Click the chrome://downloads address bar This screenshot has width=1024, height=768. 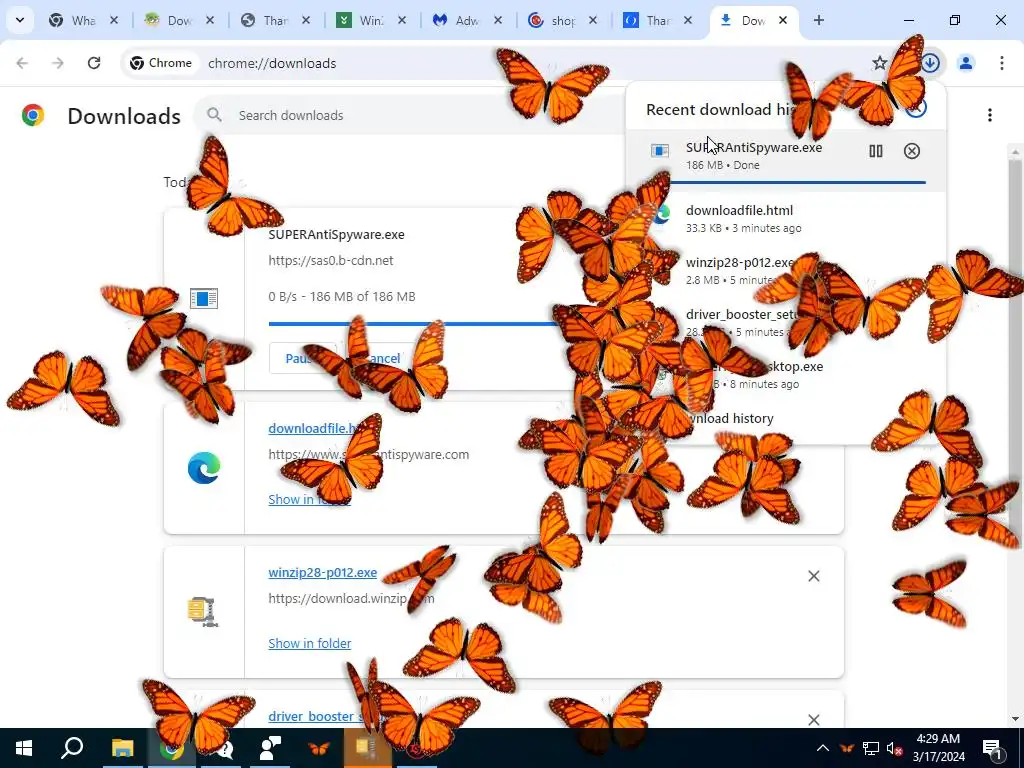click(x=272, y=63)
